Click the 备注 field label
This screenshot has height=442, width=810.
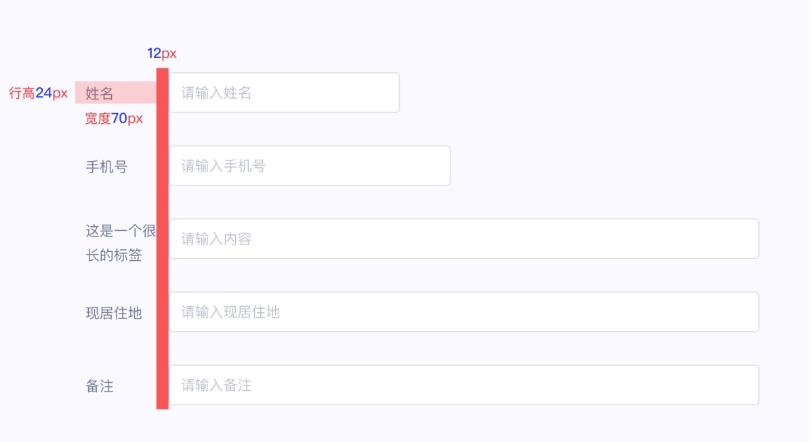tap(99, 386)
